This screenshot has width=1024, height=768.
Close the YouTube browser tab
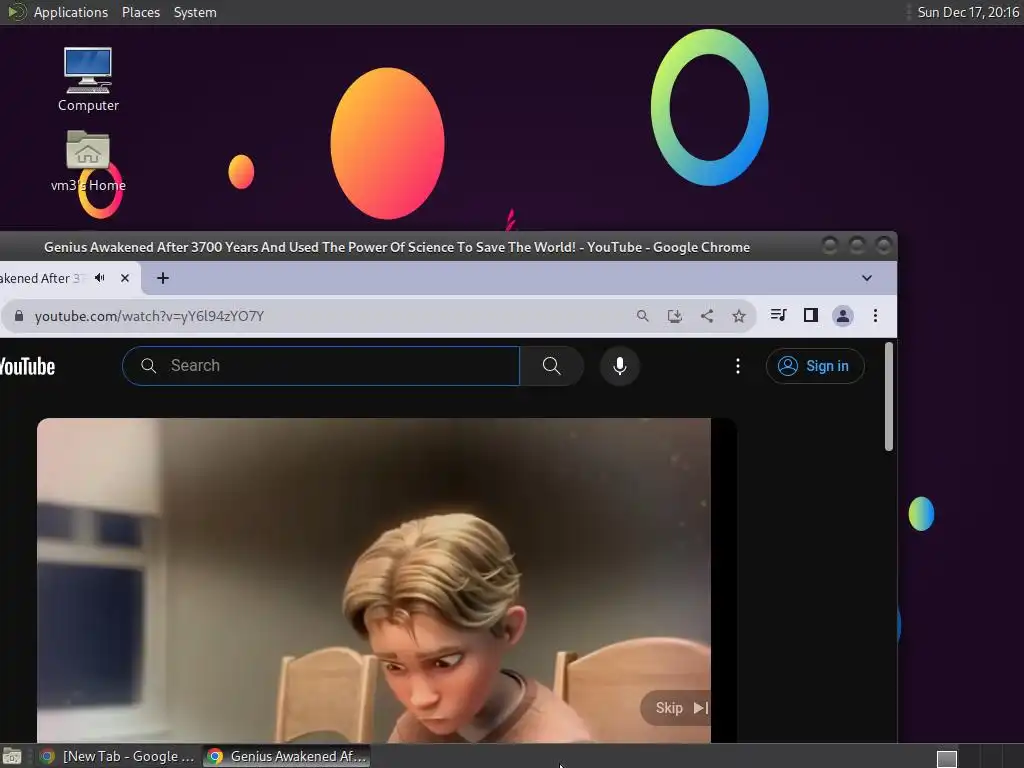[125, 278]
